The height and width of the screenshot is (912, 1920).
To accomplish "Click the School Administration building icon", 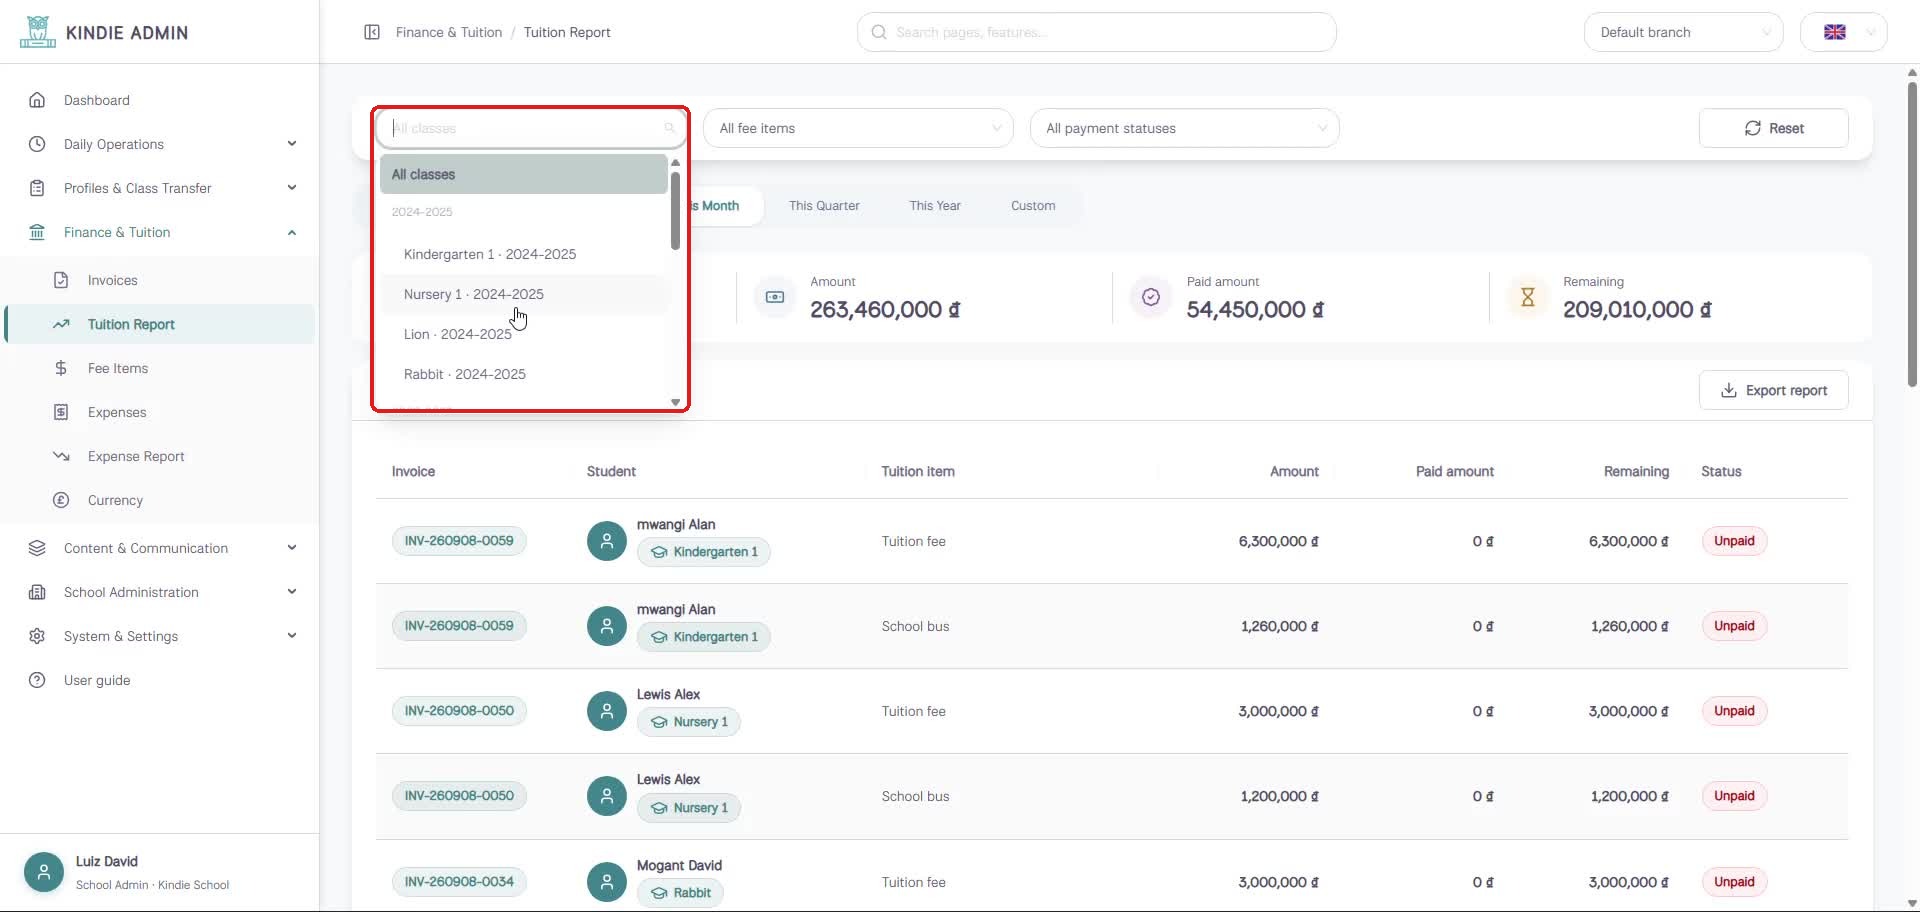I will pyautogui.click(x=37, y=592).
